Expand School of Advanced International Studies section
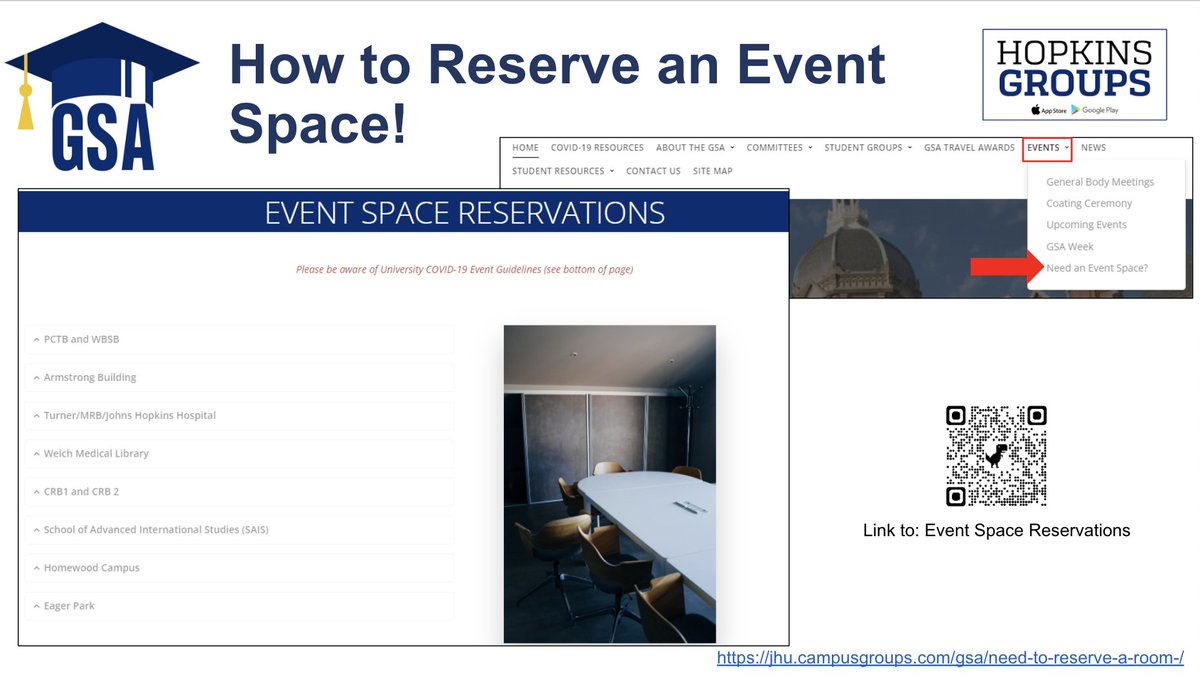The width and height of the screenshot is (1200, 677). (240, 529)
